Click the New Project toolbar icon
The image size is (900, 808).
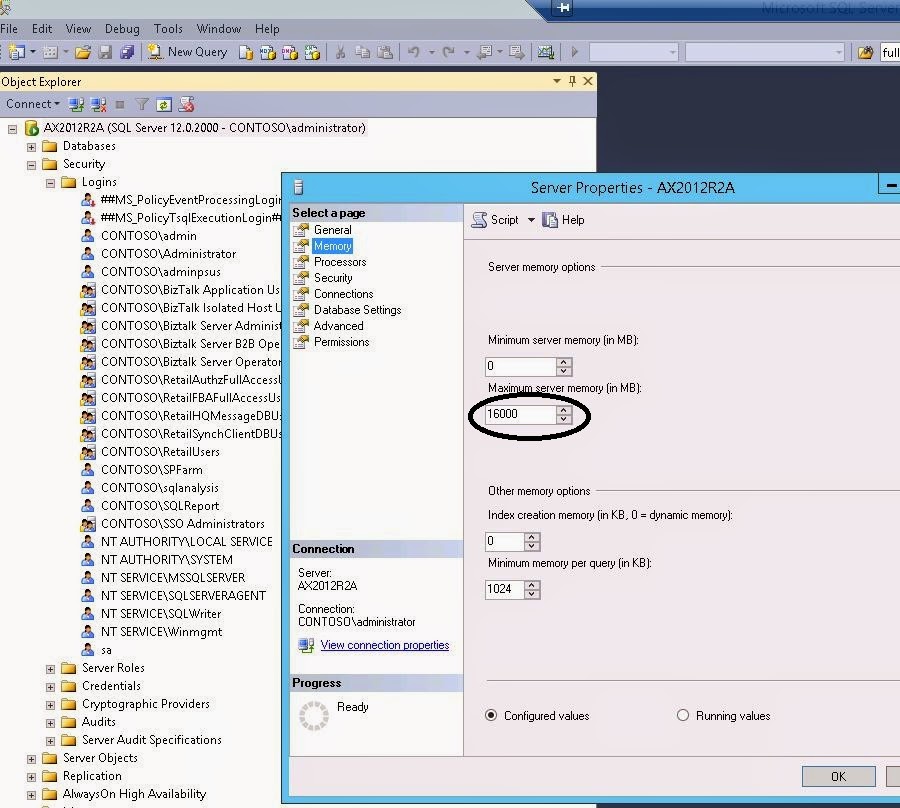click(17, 52)
